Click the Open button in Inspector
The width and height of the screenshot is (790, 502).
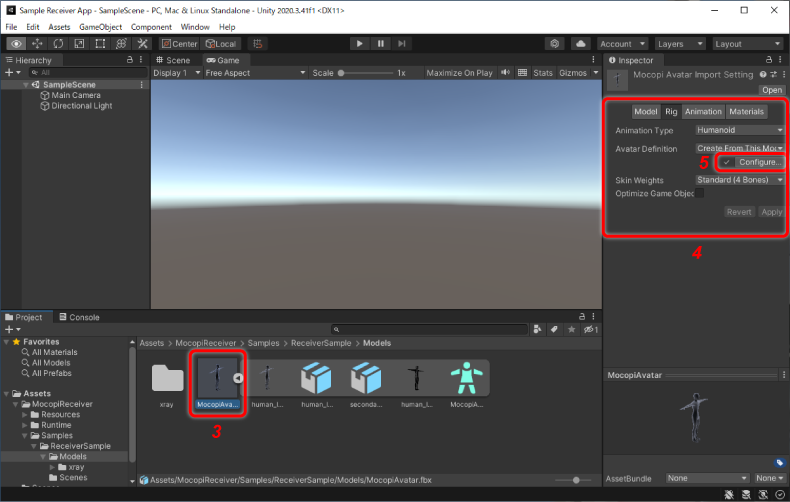point(771,90)
